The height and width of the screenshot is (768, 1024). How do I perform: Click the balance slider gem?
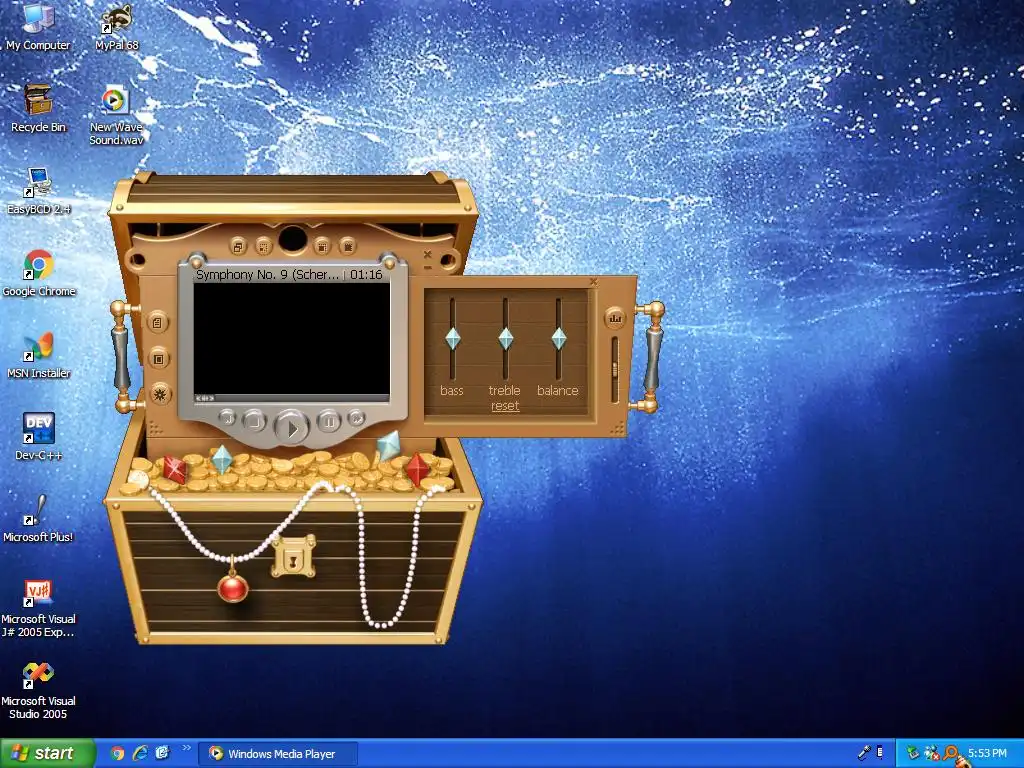tap(558, 339)
